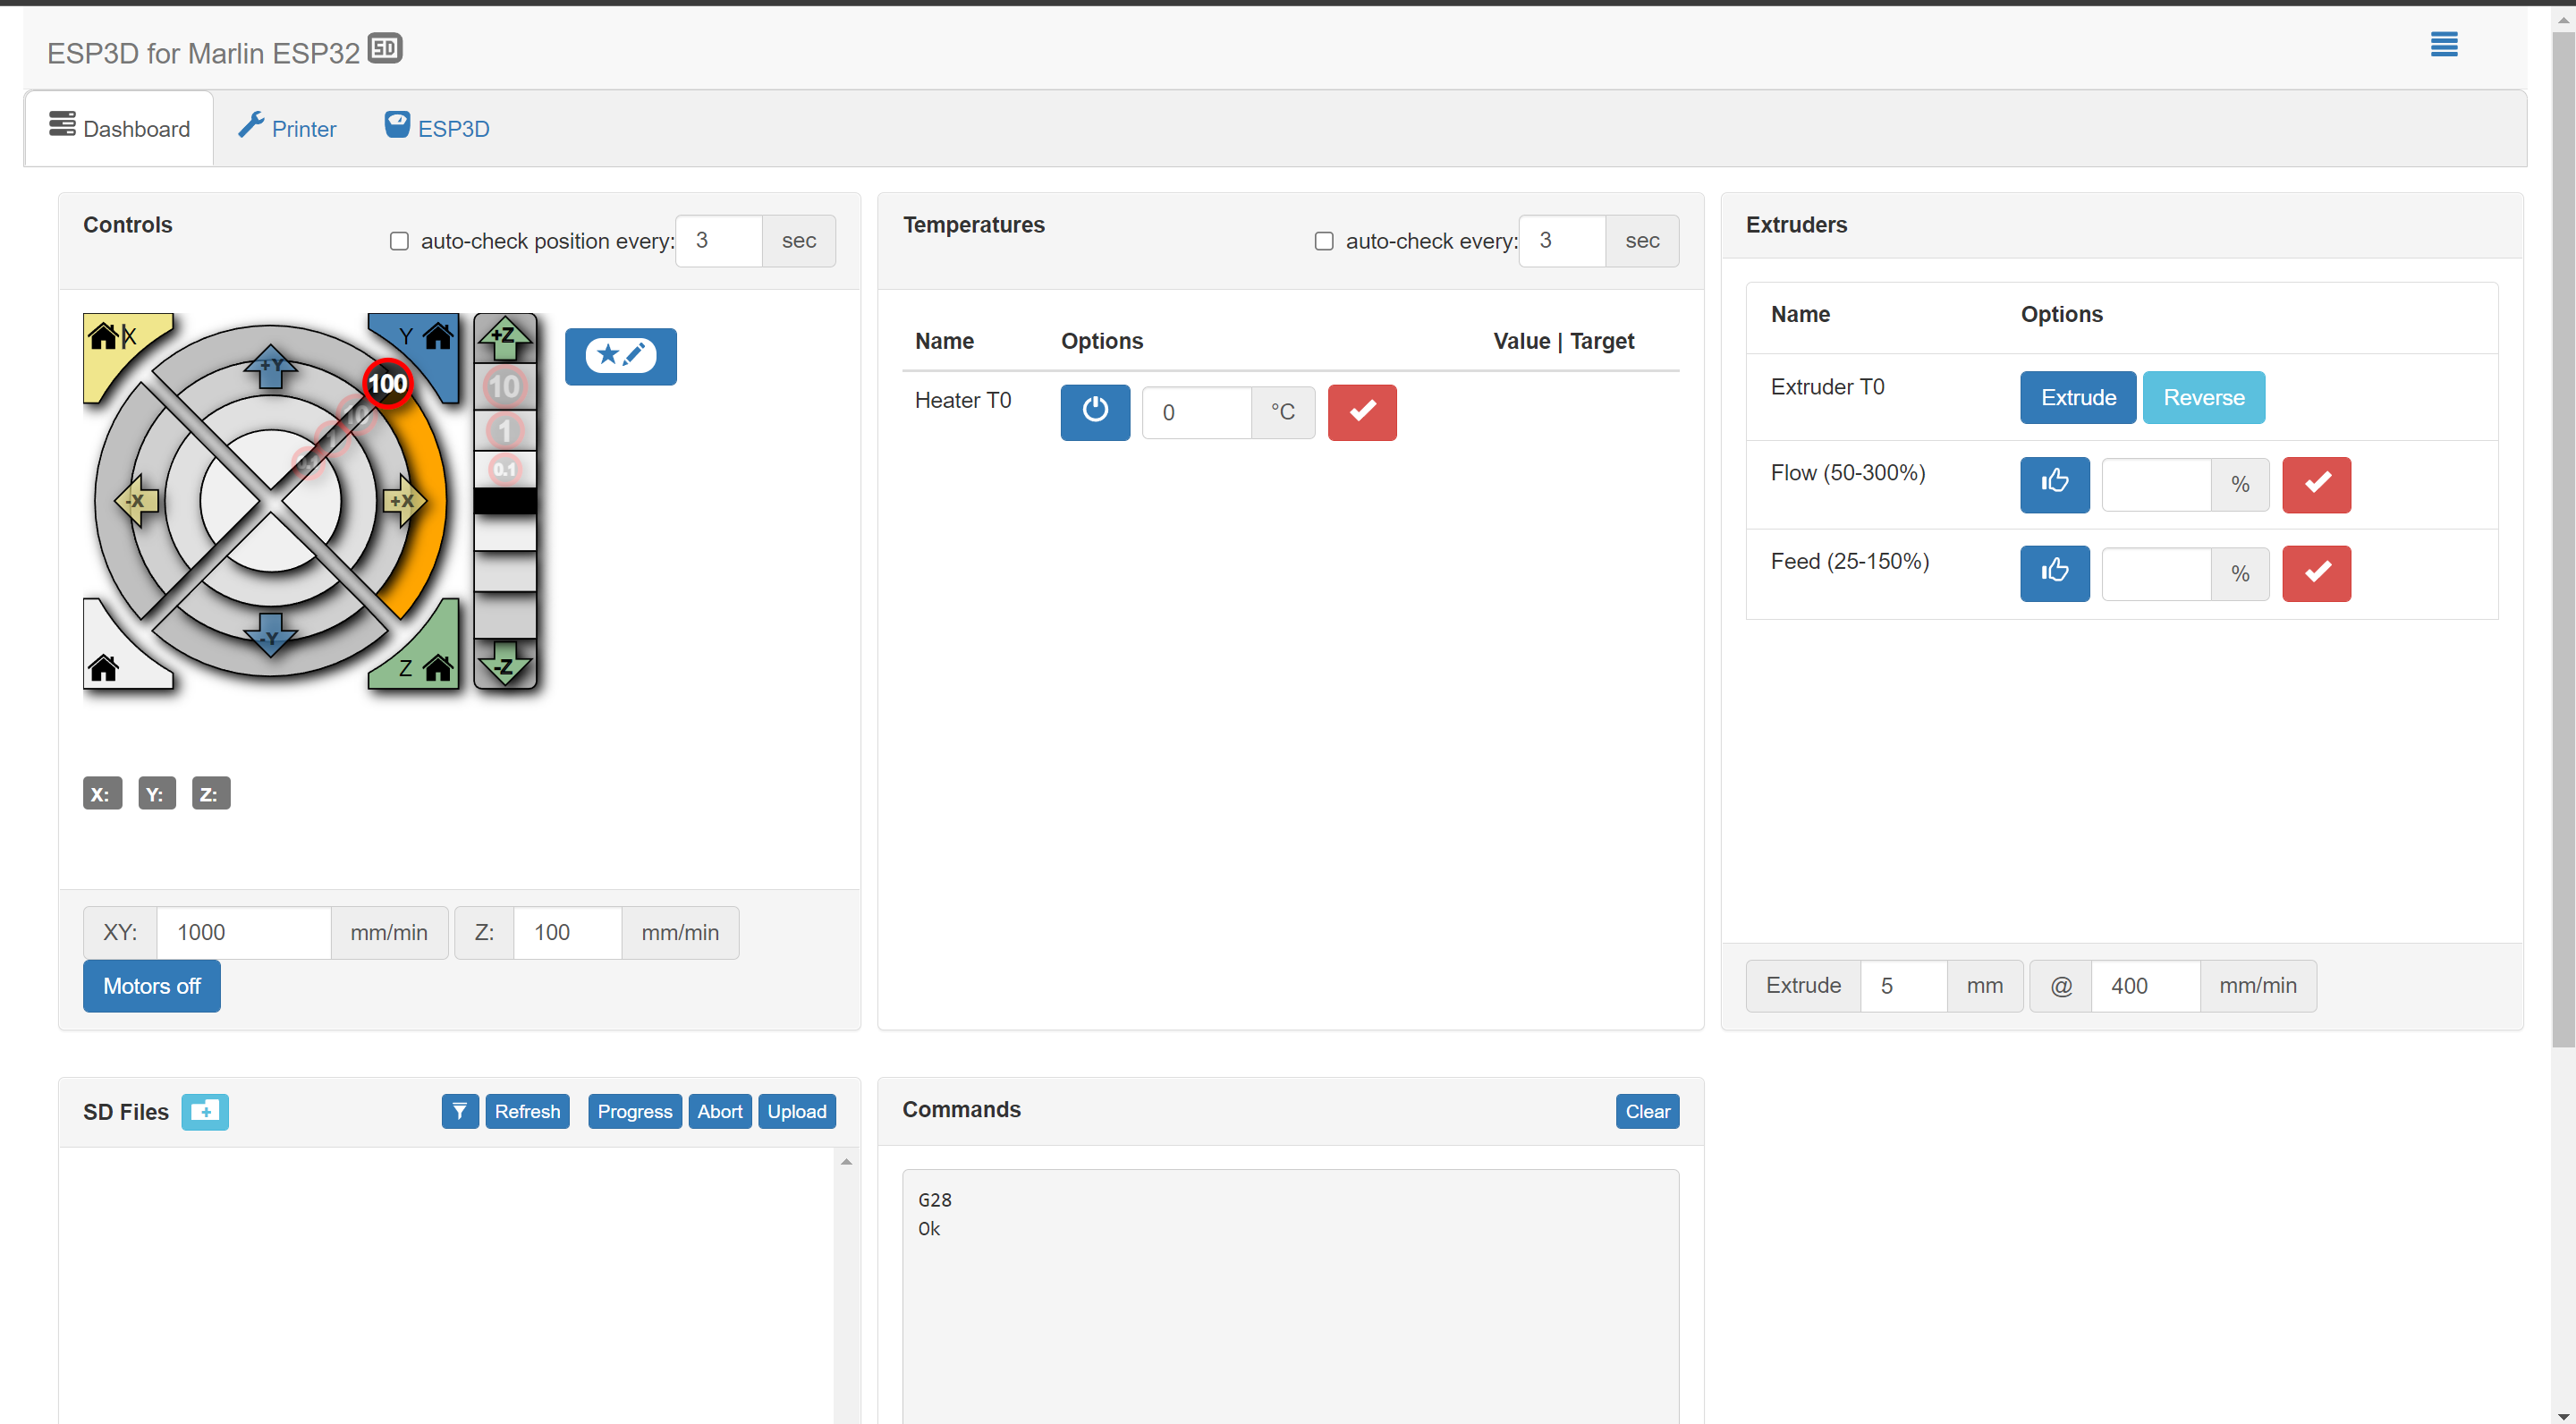This screenshot has width=2576, height=1424.
Task: Enable temperatures auto-check
Action: 1324,241
